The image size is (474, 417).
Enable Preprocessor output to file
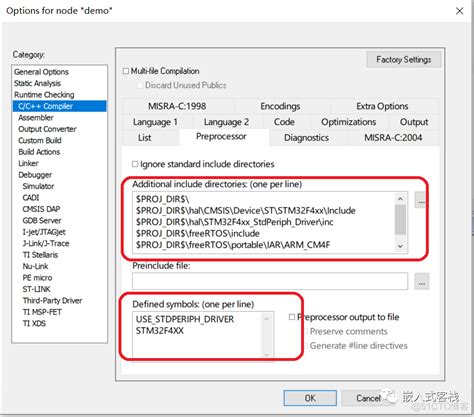tap(292, 317)
